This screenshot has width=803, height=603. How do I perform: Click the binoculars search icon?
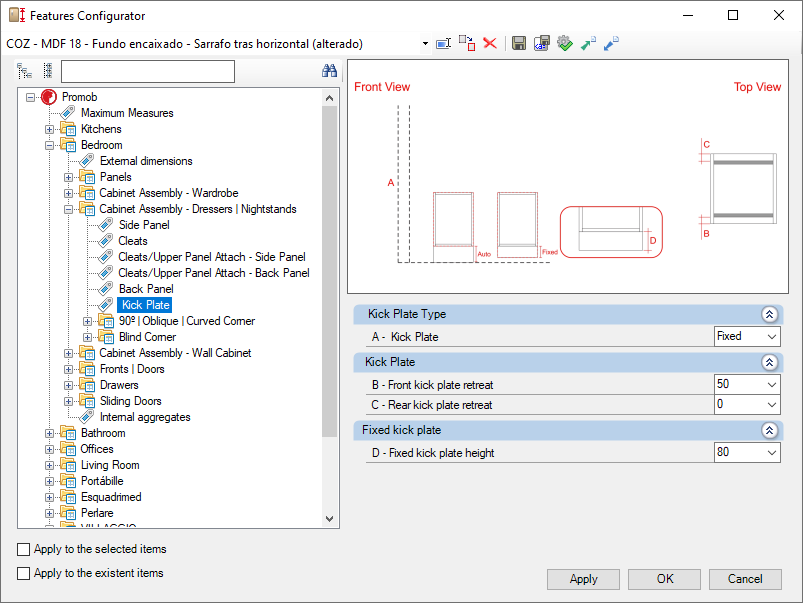point(329,71)
